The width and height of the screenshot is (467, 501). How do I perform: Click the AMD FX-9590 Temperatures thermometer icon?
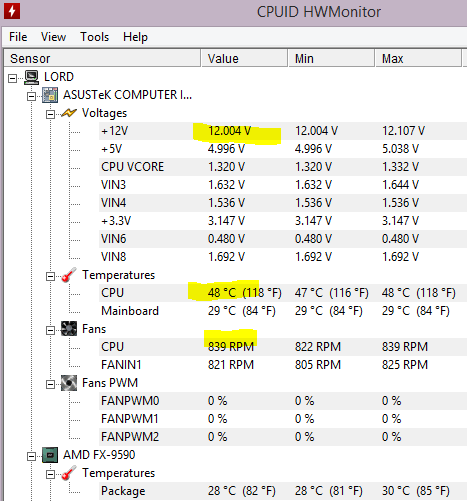(x=69, y=473)
